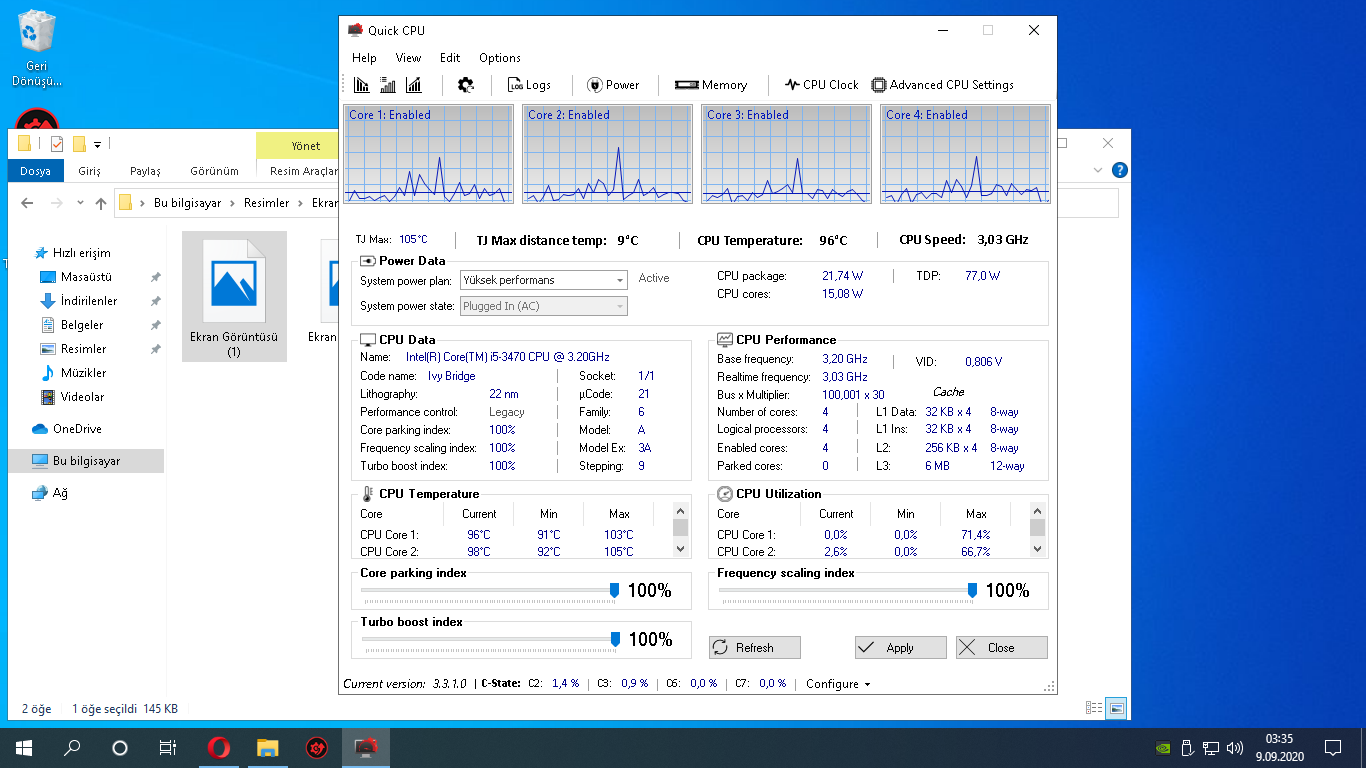Switch to the Paylaş ribbon tab

tap(145, 171)
